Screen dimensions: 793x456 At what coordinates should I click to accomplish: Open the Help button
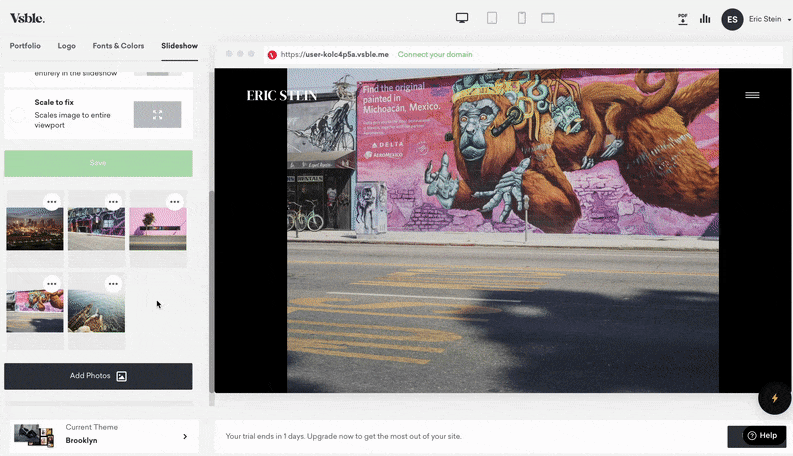point(763,436)
